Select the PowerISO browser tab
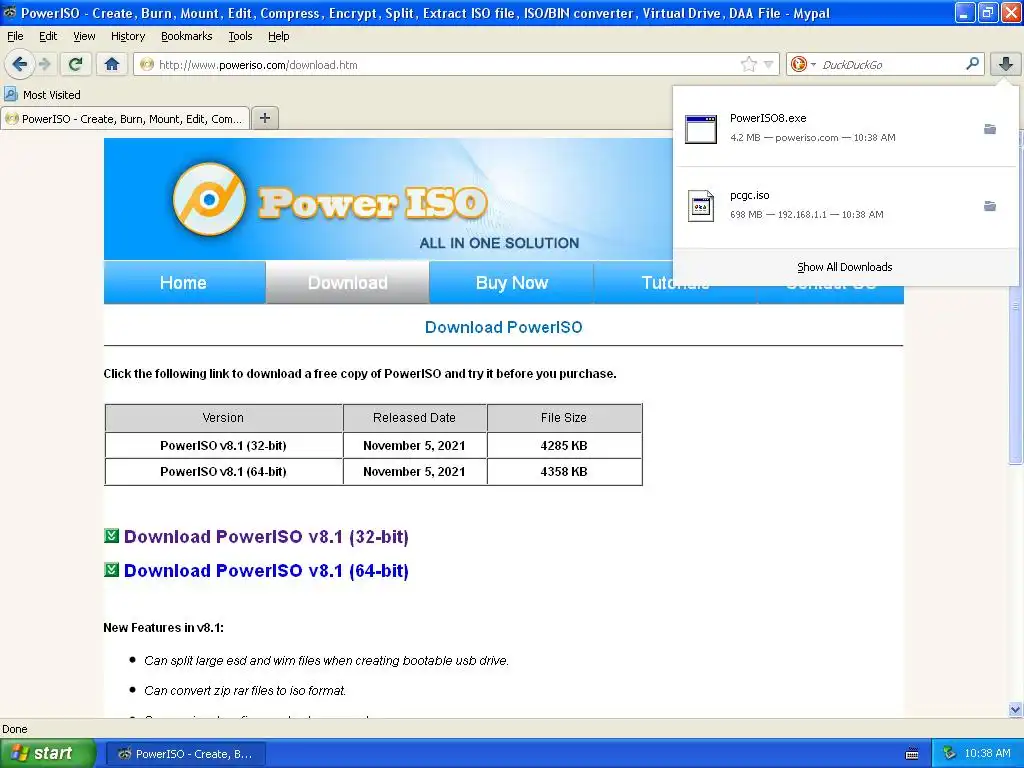Image resolution: width=1024 pixels, height=768 pixels. coord(125,119)
